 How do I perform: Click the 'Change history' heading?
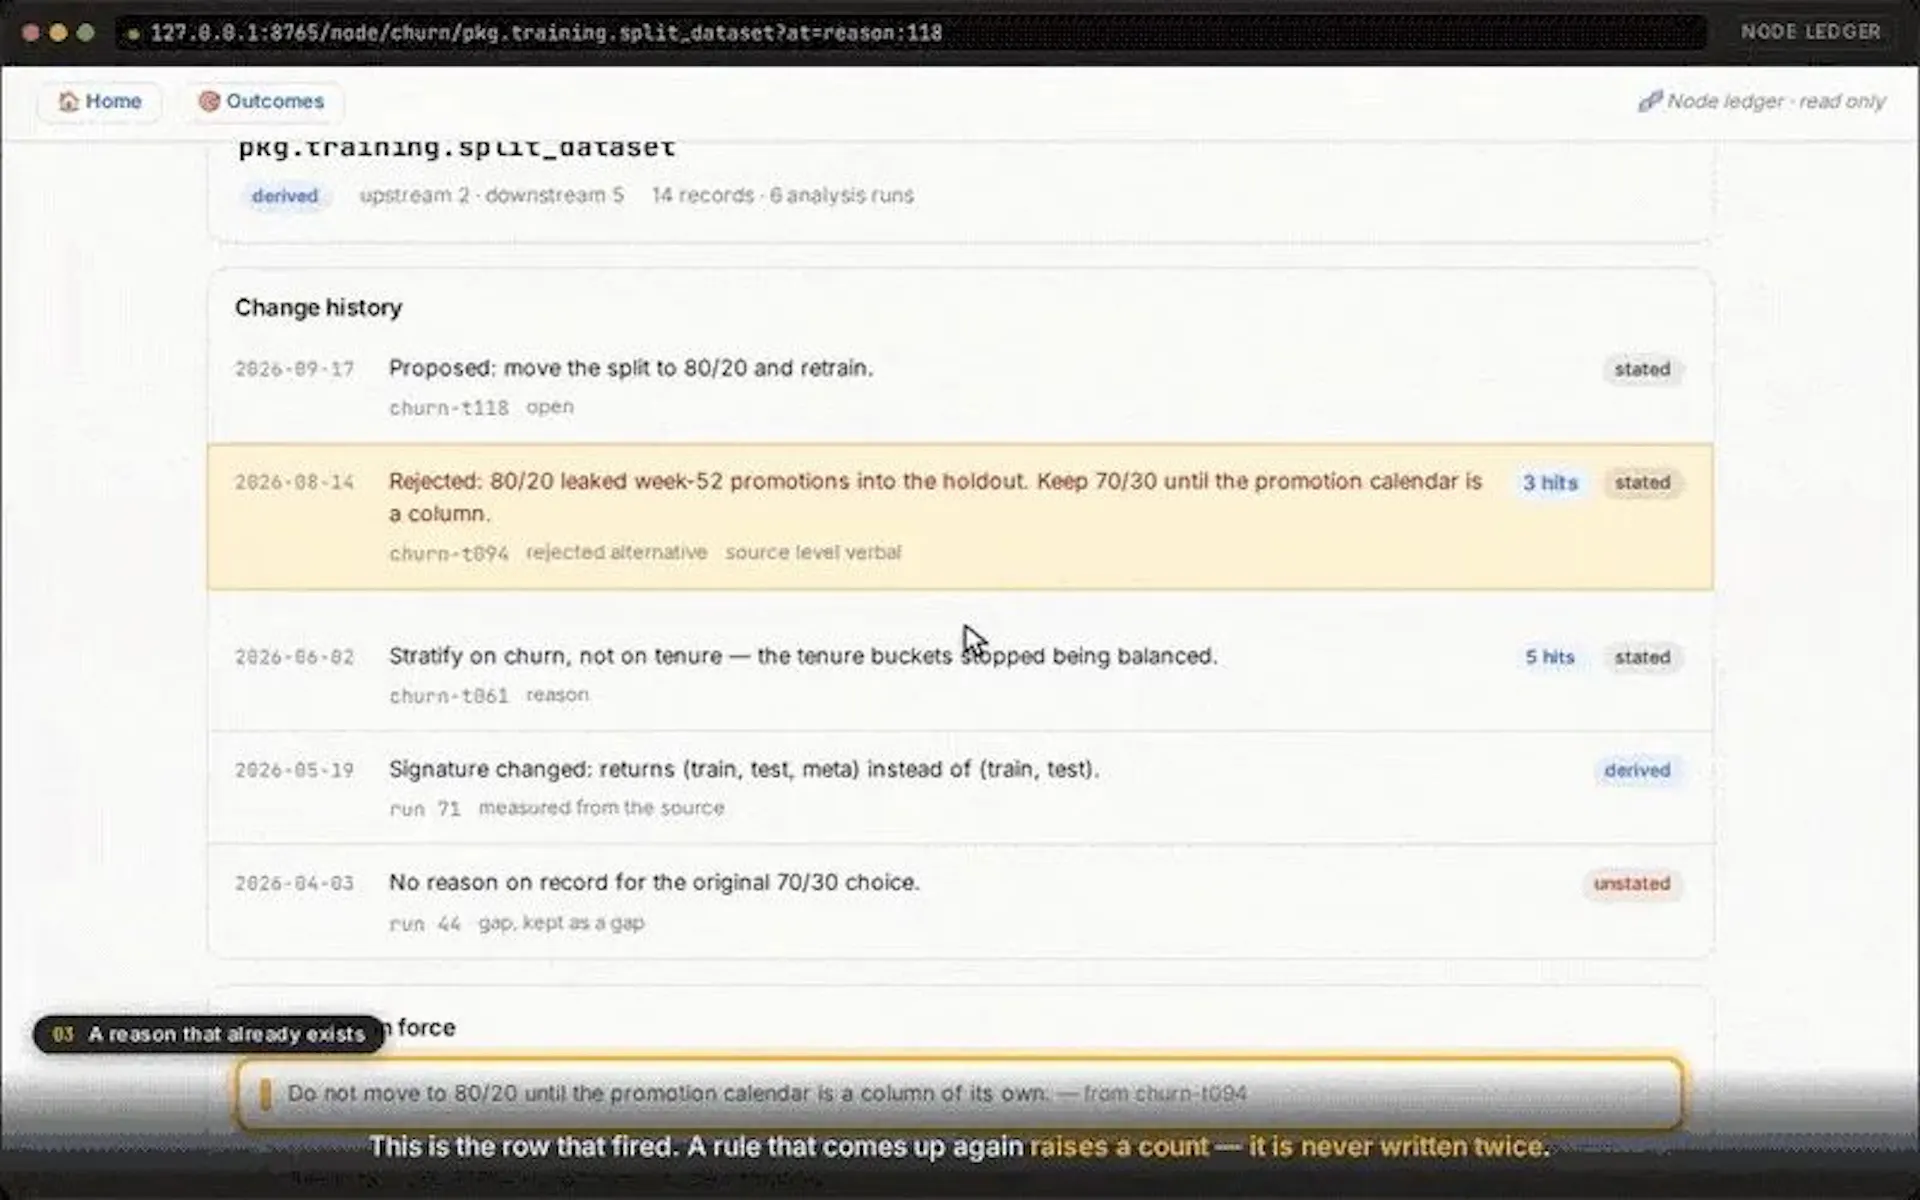pyautogui.click(x=318, y=308)
